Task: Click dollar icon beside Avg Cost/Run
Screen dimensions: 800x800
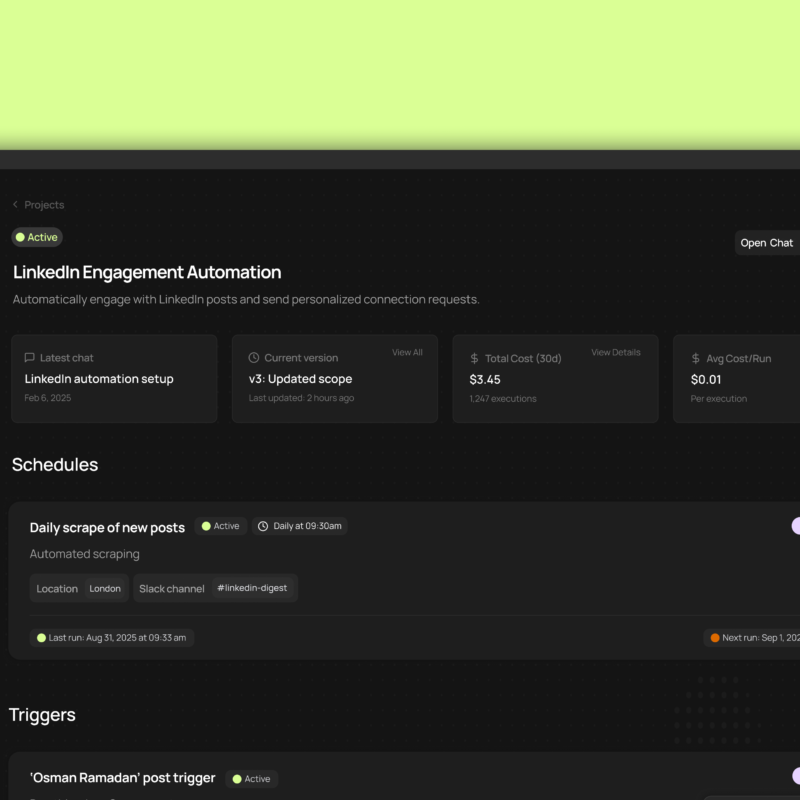Action: [x=695, y=359]
